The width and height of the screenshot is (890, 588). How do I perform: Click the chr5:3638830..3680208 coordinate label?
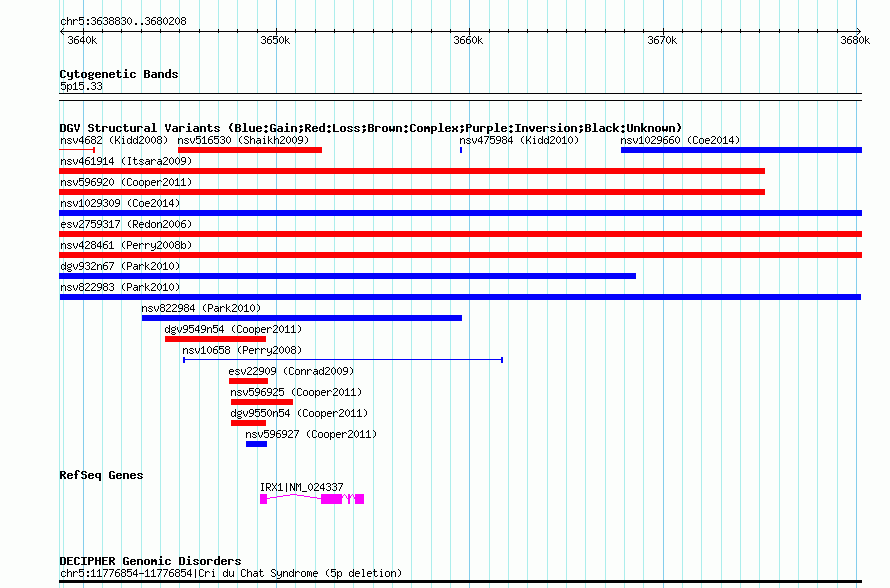pyautogui.click(x=123, y=21)
